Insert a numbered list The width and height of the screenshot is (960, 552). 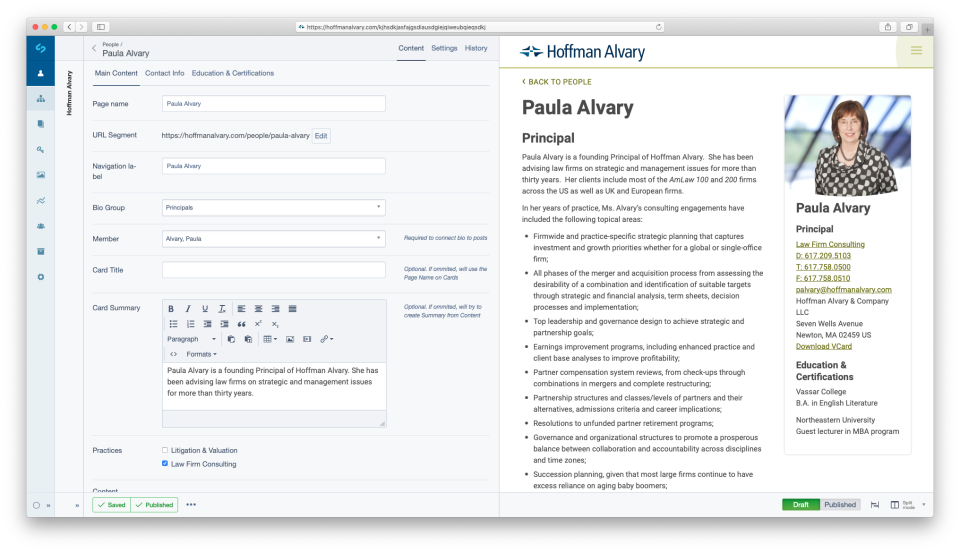point(190,324)
